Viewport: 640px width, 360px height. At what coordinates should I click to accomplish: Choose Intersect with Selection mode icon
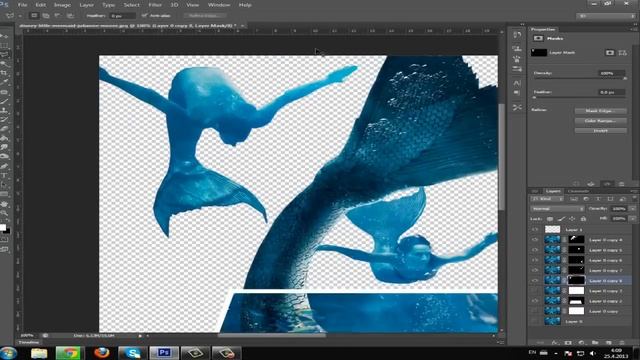pyautogui.click(x=70, y=16)
